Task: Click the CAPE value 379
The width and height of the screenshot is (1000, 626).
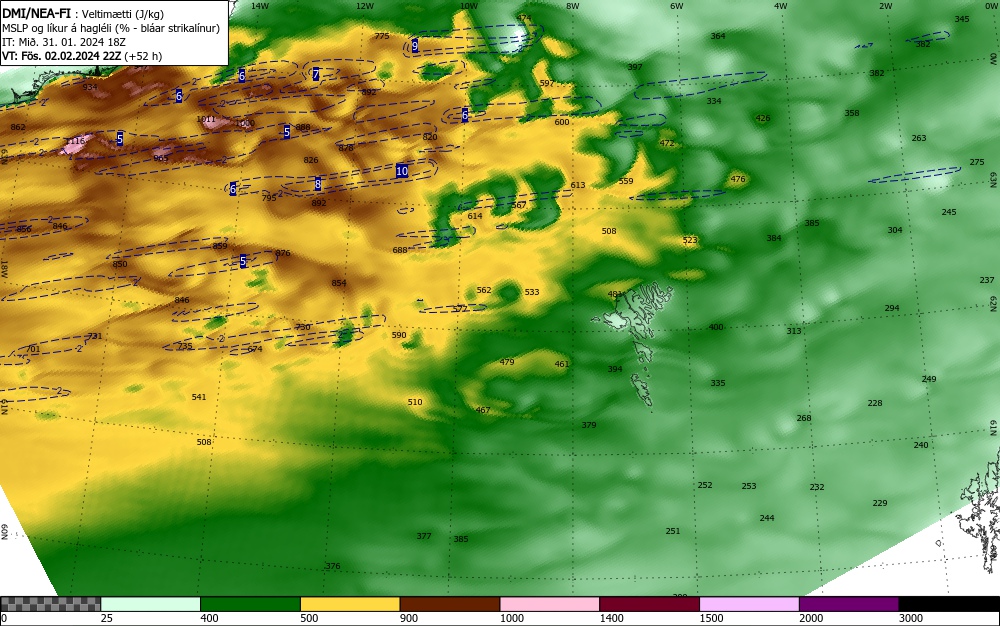Action: [589, 425]
